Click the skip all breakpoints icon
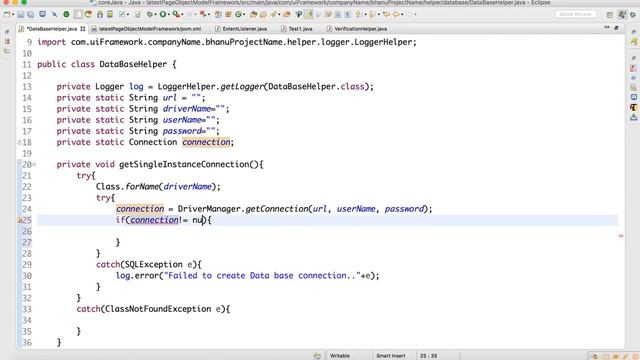Image resolution: width=640 pixels, height=360 pixels. click(54, 14)
